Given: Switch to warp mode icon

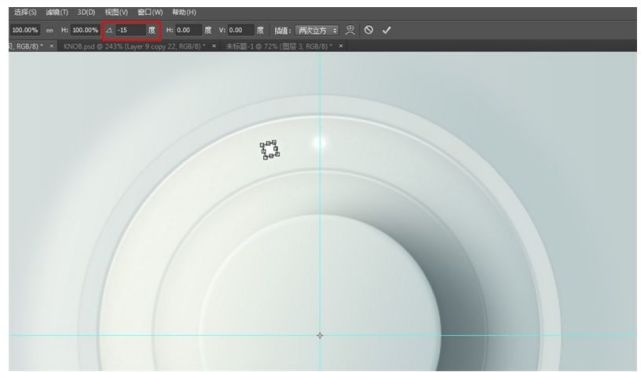Looking at the screenshot, I should 350,30.
